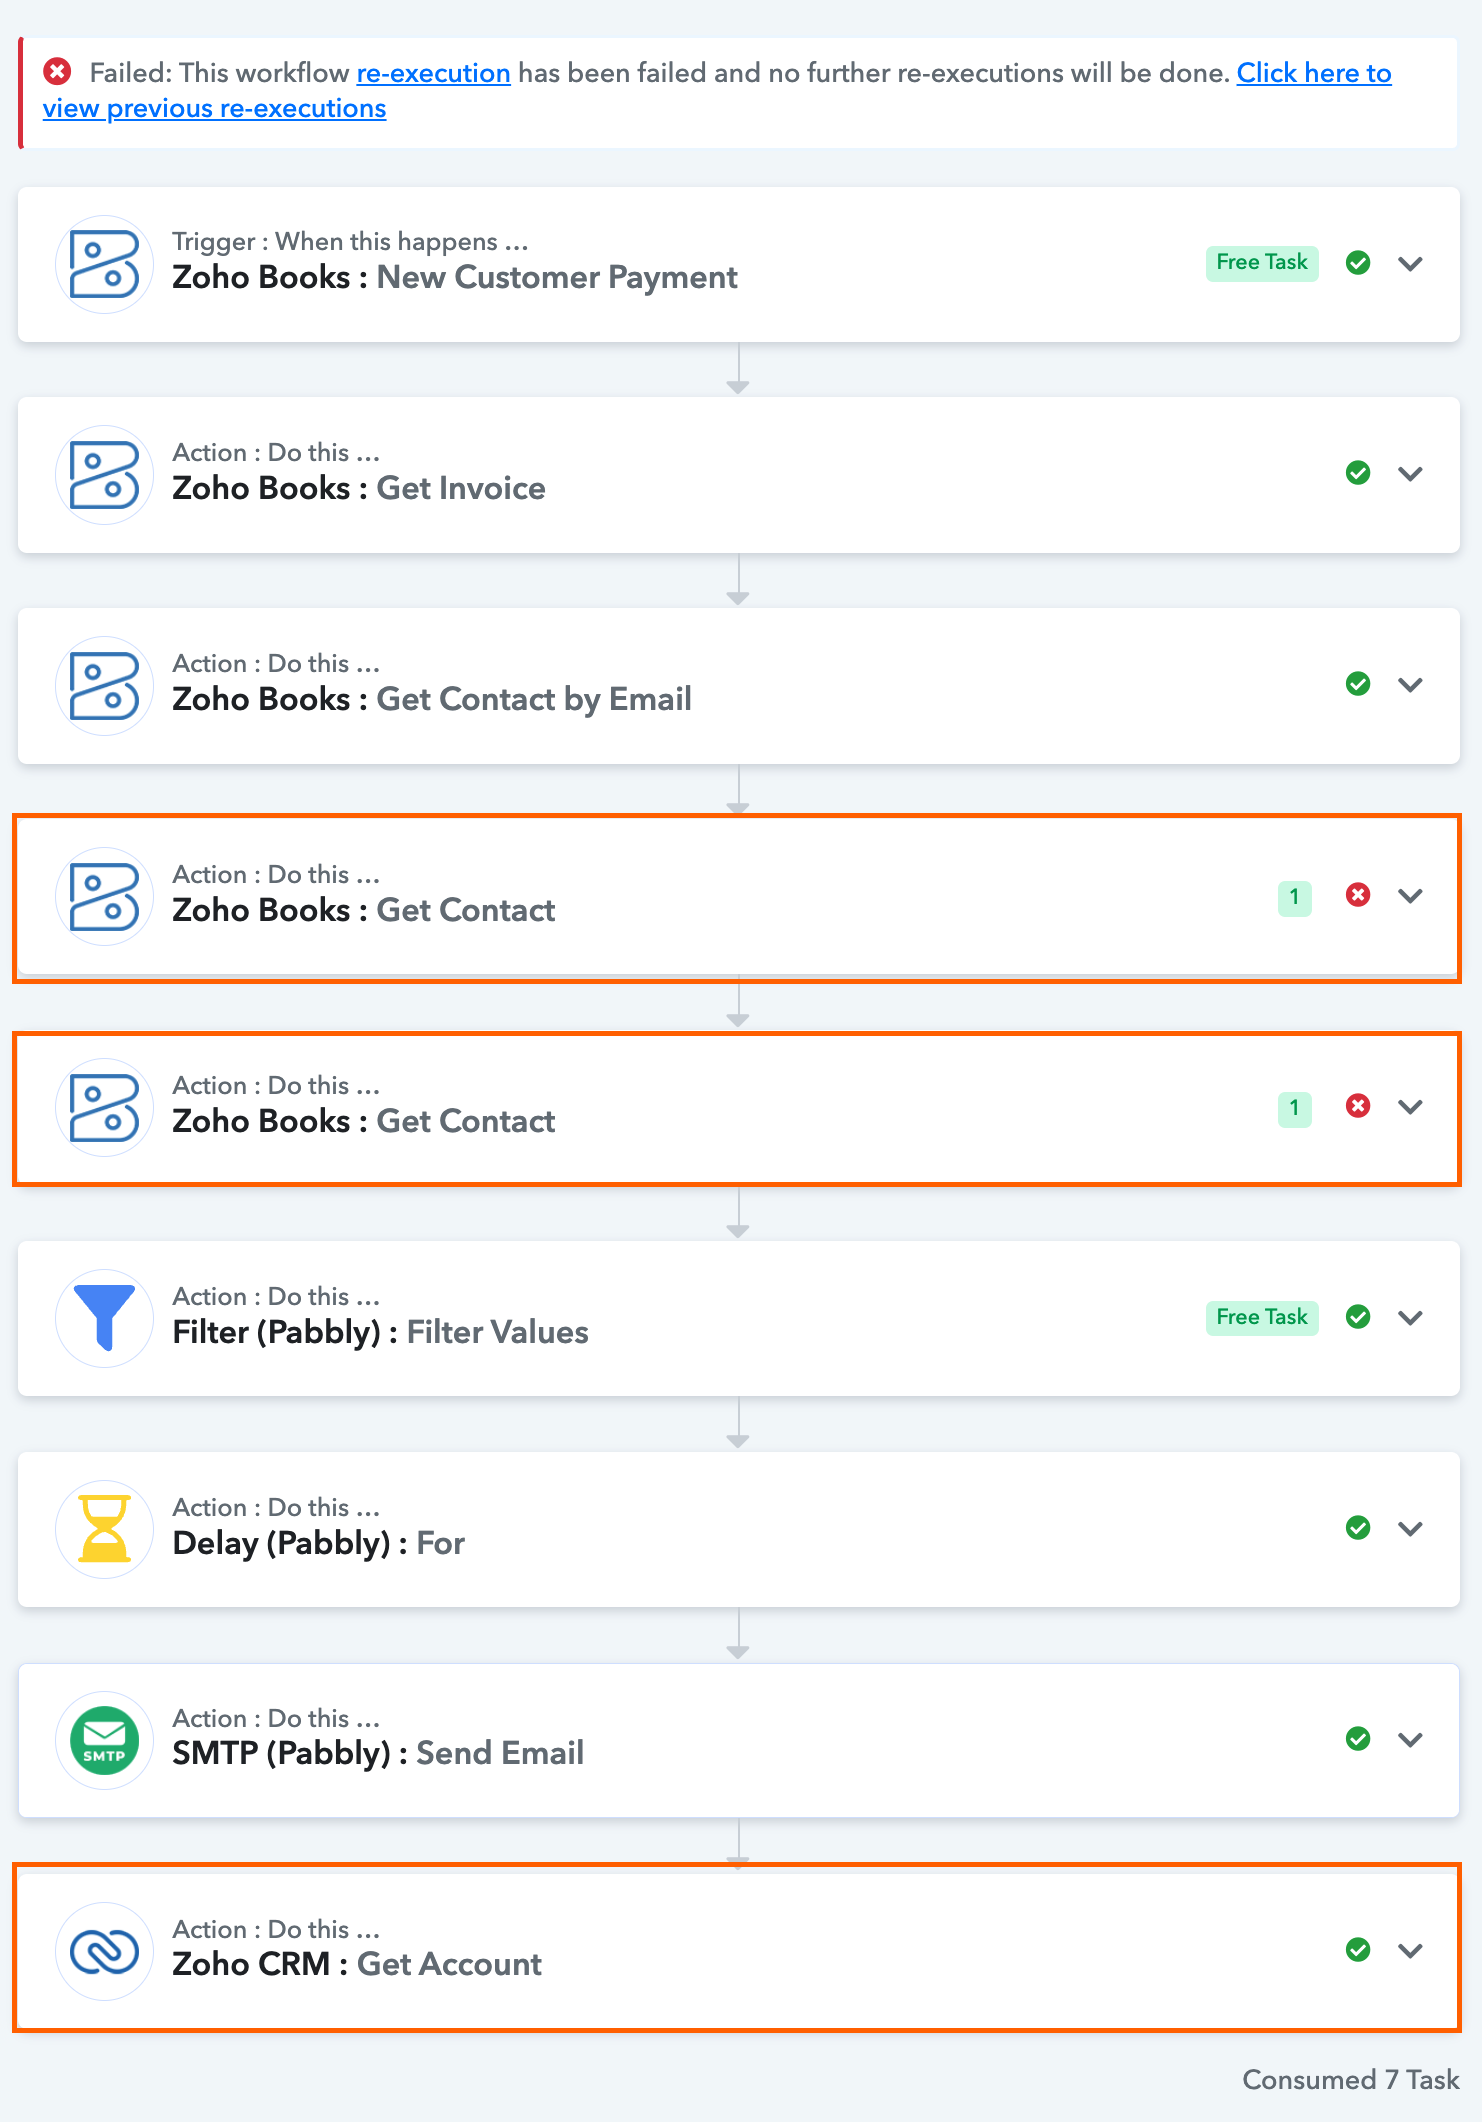Click the funnel icon of Filter Values step
Image resolution: width=1482 pixels, height=2122 pixels.
click(104, 1318)
